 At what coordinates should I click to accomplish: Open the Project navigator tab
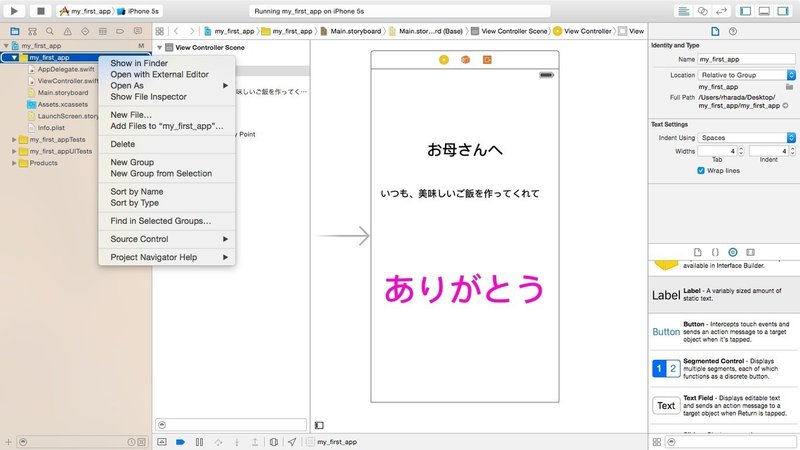point(15,31)
